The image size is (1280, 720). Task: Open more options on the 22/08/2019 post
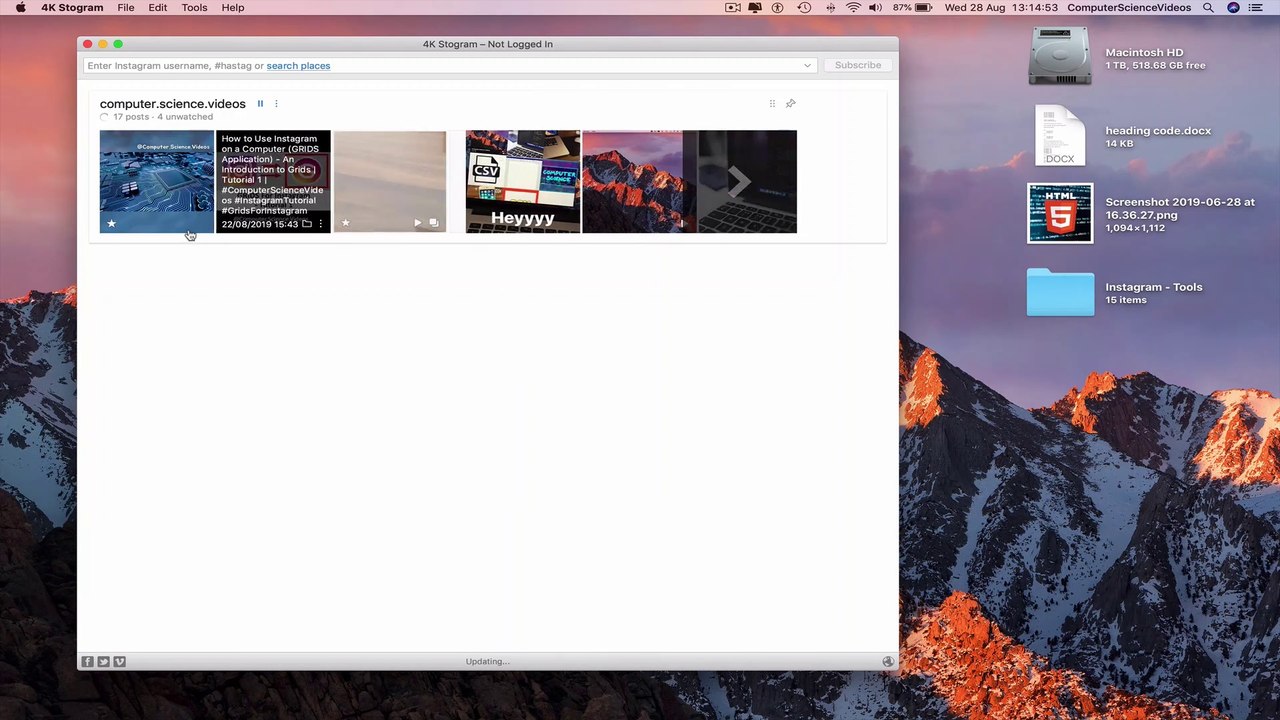320,223
